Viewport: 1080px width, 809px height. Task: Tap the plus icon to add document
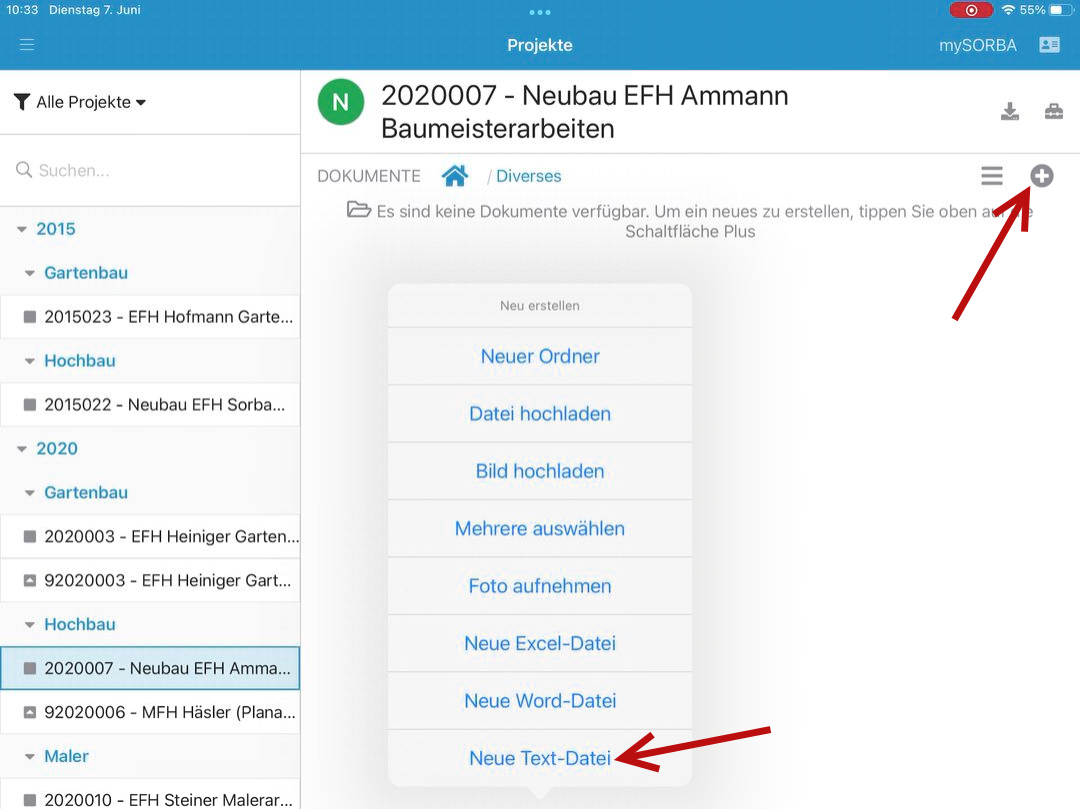pos(1042,176)
